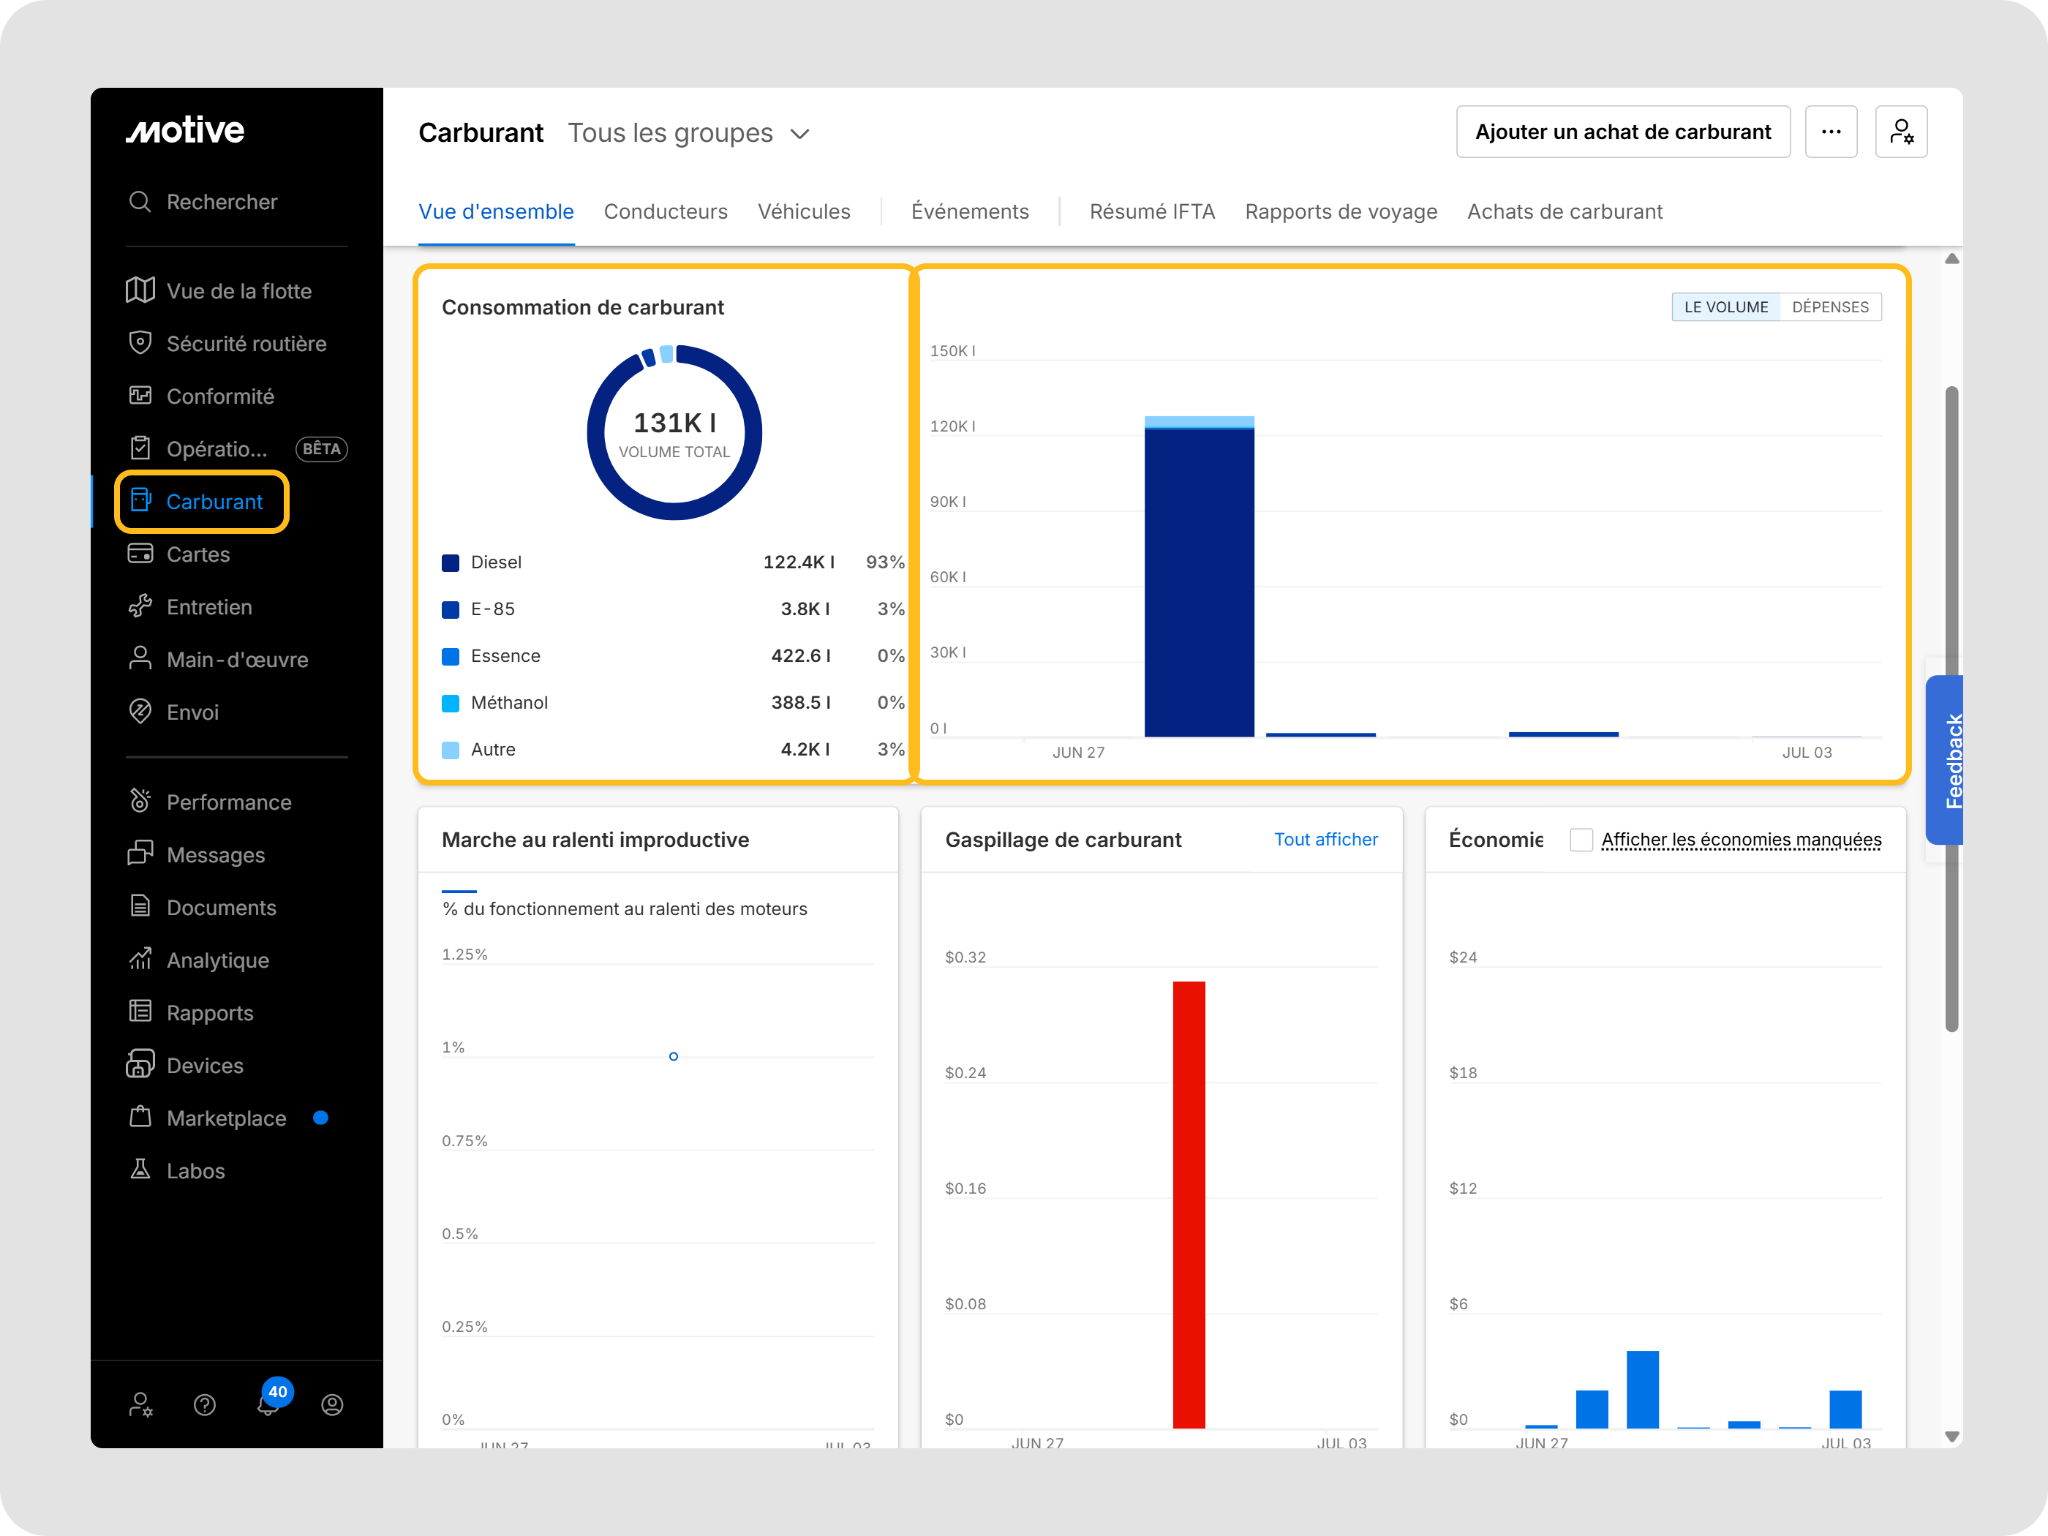
Task: Select the Sécurité routière shield icon
Action: click(140, 343)
